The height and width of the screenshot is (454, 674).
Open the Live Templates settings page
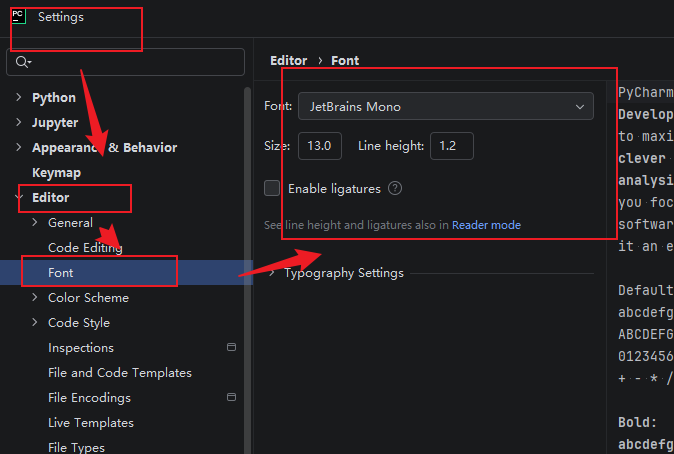click(x=91, y=423)
